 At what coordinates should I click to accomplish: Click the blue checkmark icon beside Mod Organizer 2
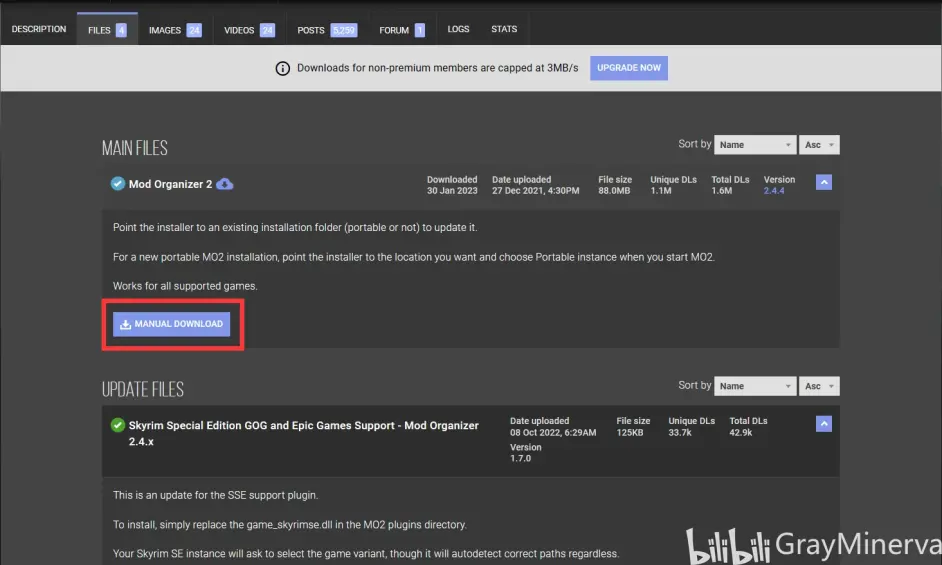(117, 184)
